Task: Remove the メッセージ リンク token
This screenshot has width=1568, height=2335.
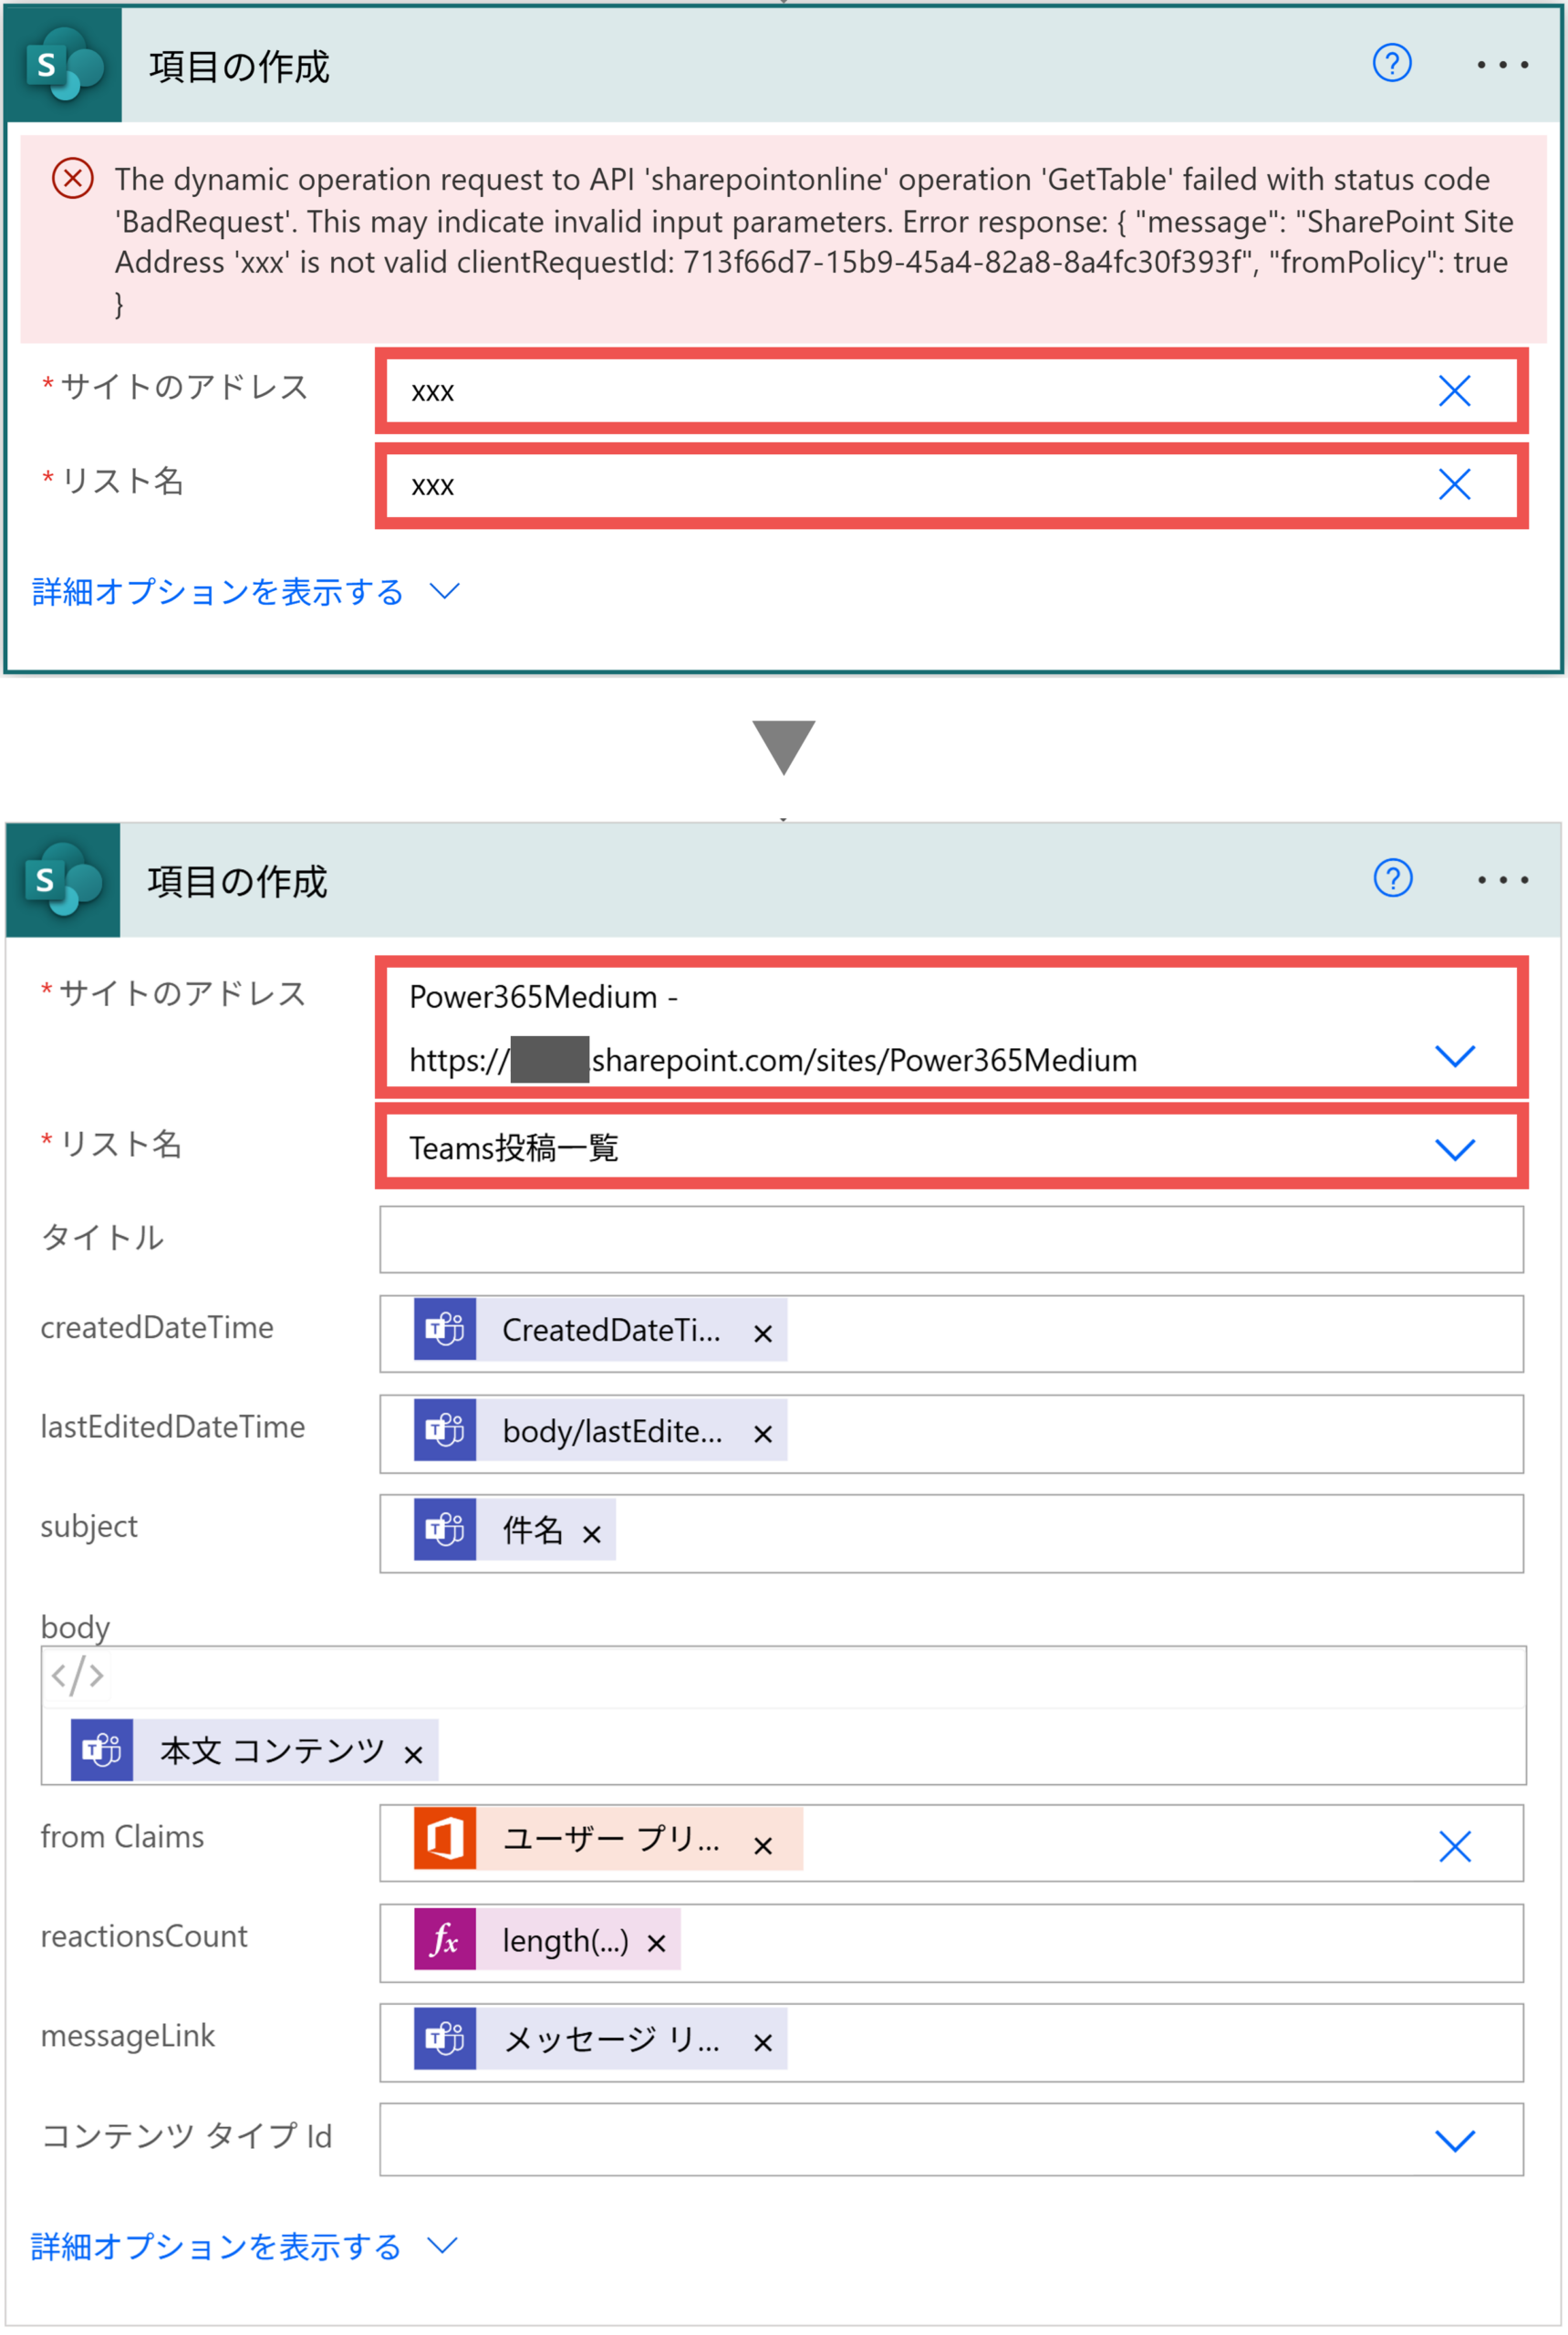Action: tap(762, 2042)
